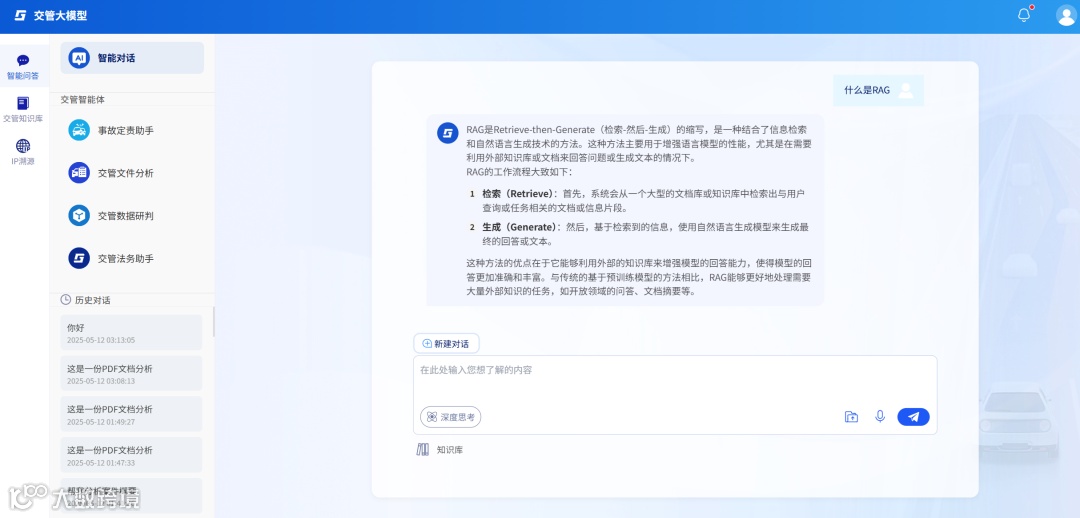Open the 交管知识库 sidebar tab
Viewport: 1080px width, 518px height.
(x=23, y=110)
